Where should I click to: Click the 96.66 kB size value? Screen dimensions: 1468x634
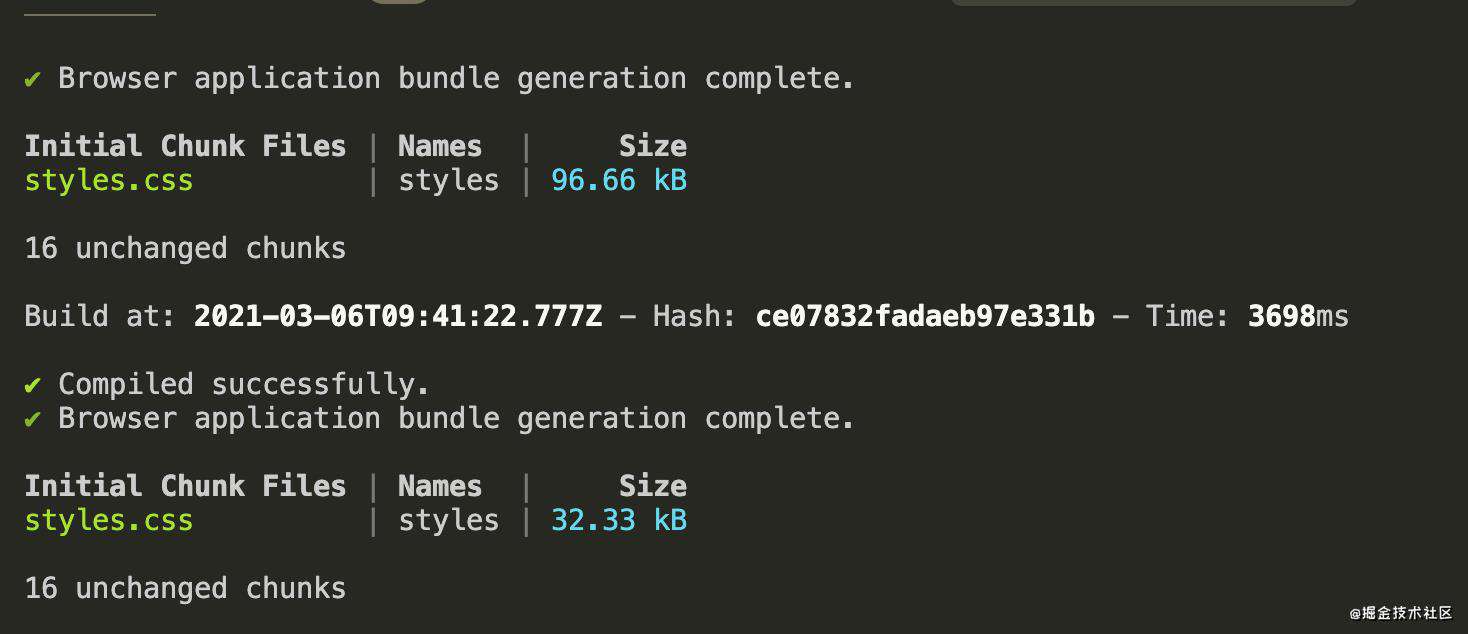(x=619, y=181)
